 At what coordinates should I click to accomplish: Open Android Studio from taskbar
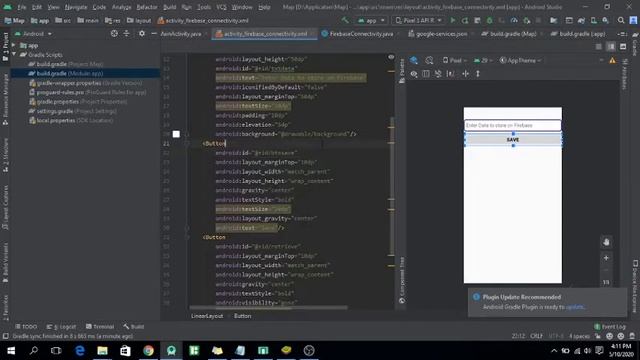click(x=171, y=350)
